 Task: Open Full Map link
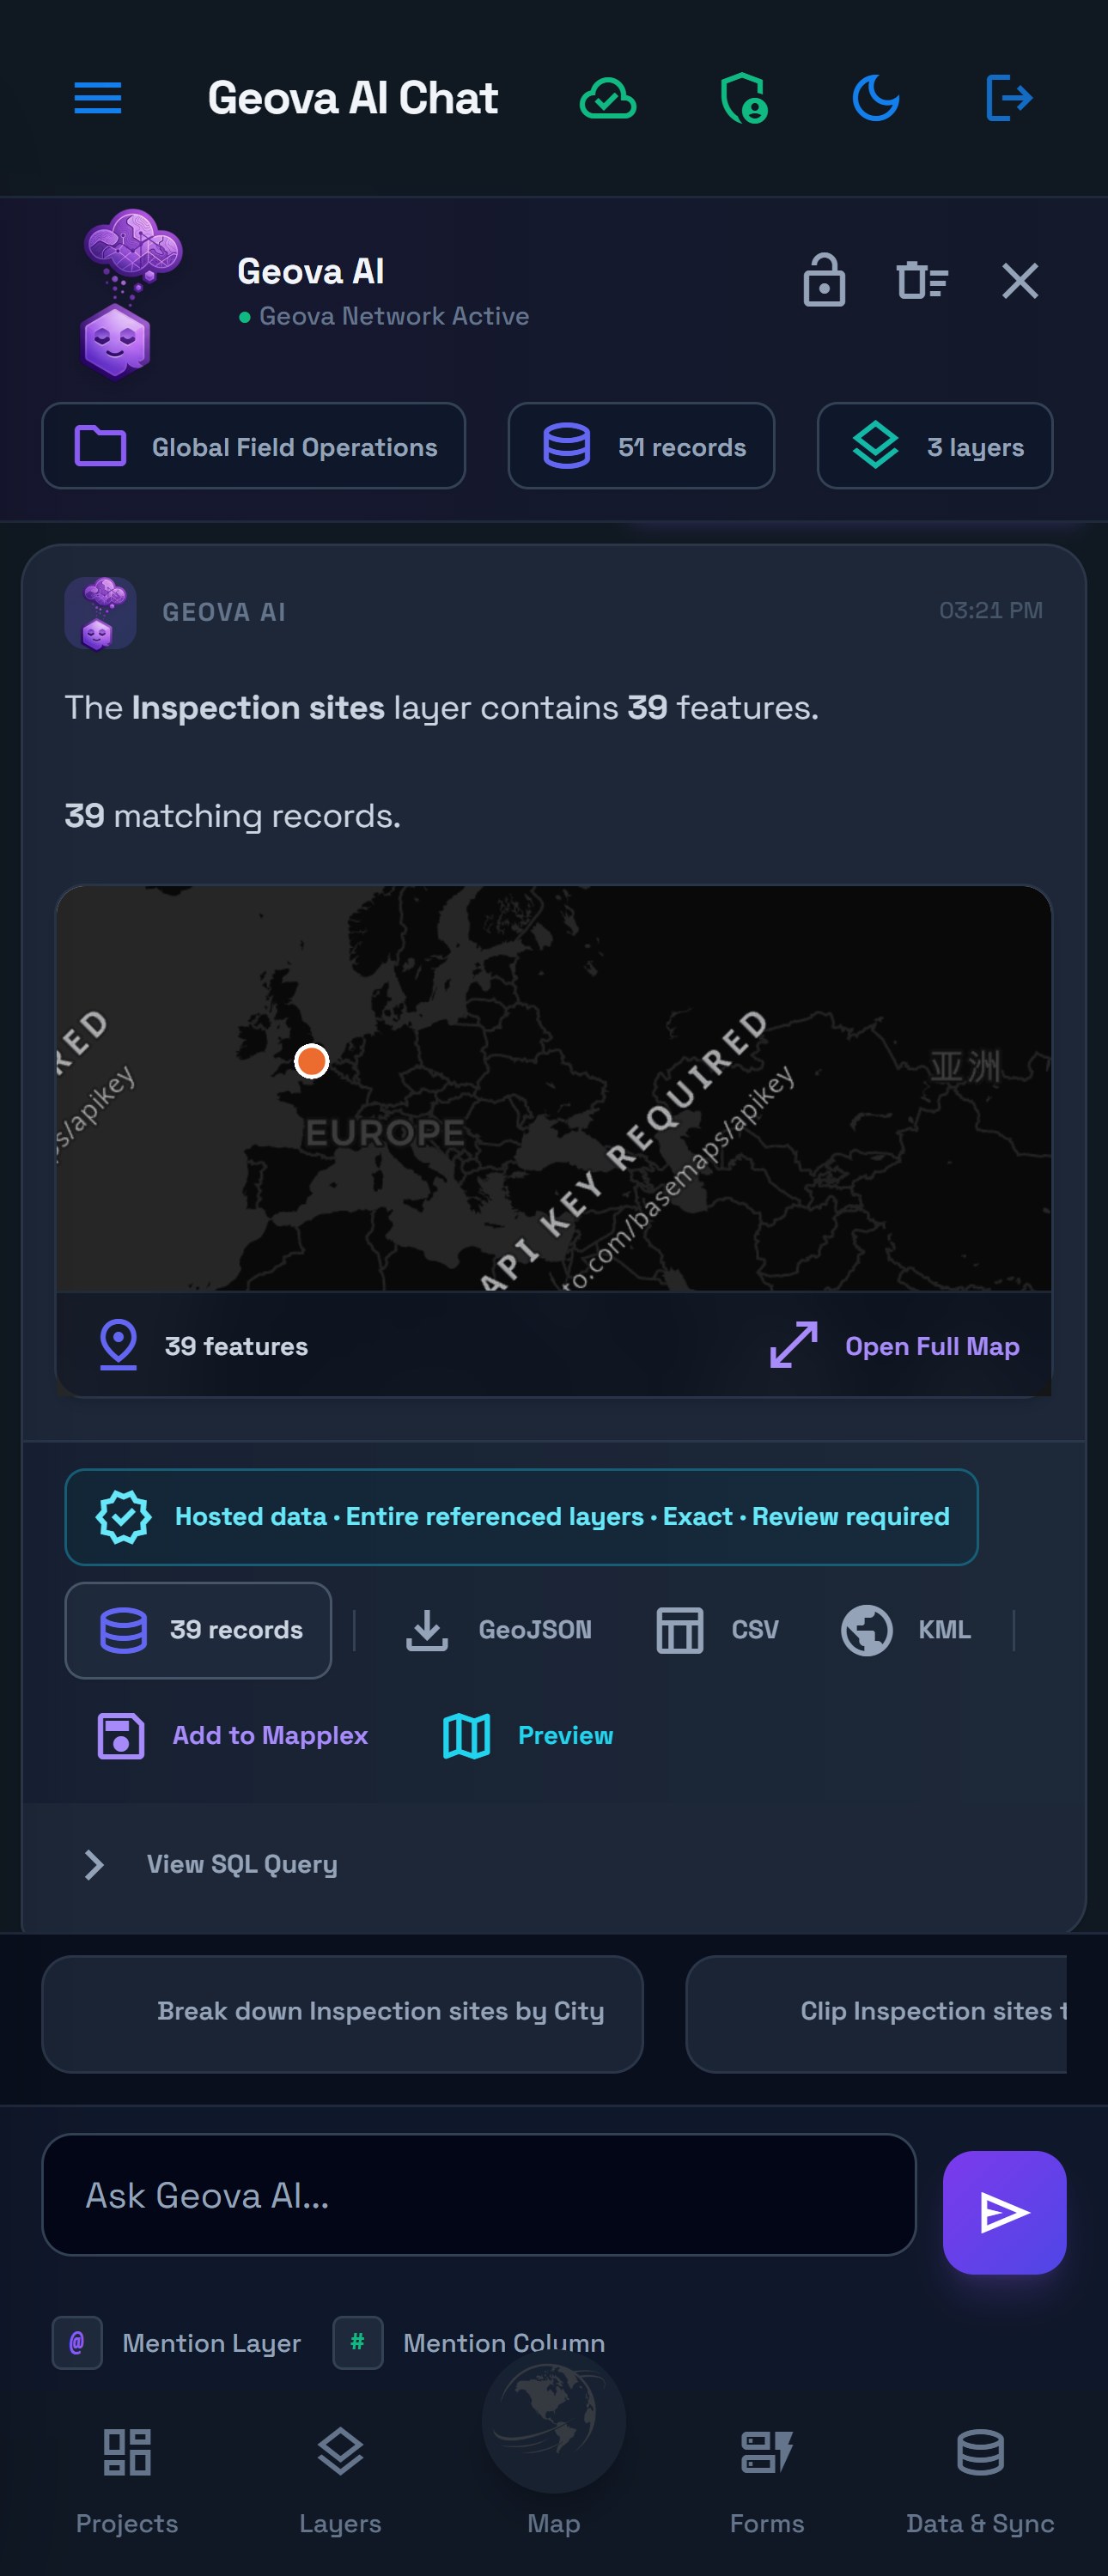tap(895, 1345)
